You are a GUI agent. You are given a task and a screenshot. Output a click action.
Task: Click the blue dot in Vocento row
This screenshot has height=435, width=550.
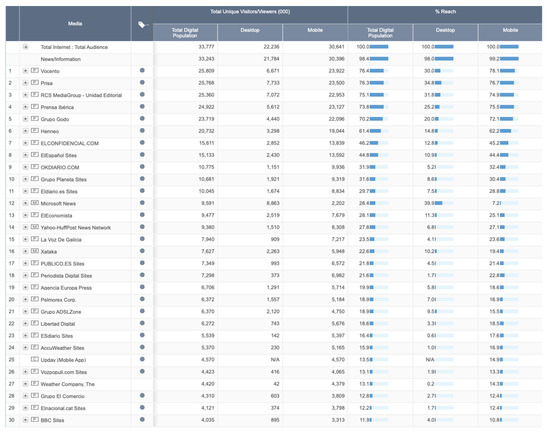pos(142,71)
